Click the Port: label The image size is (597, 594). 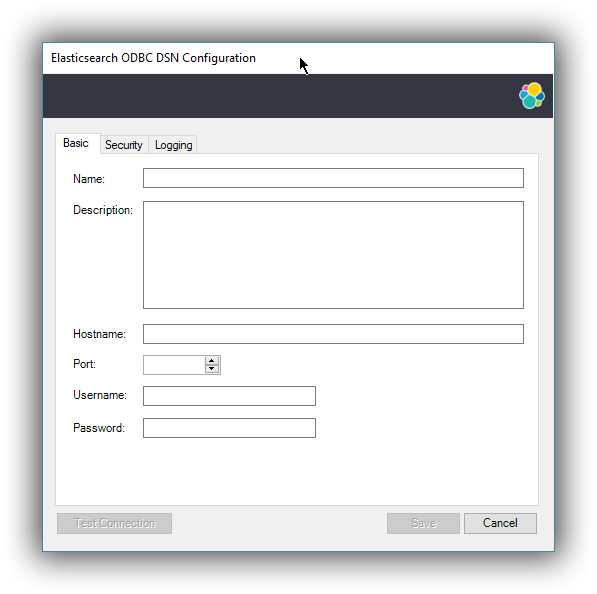[x=84, y=364]
